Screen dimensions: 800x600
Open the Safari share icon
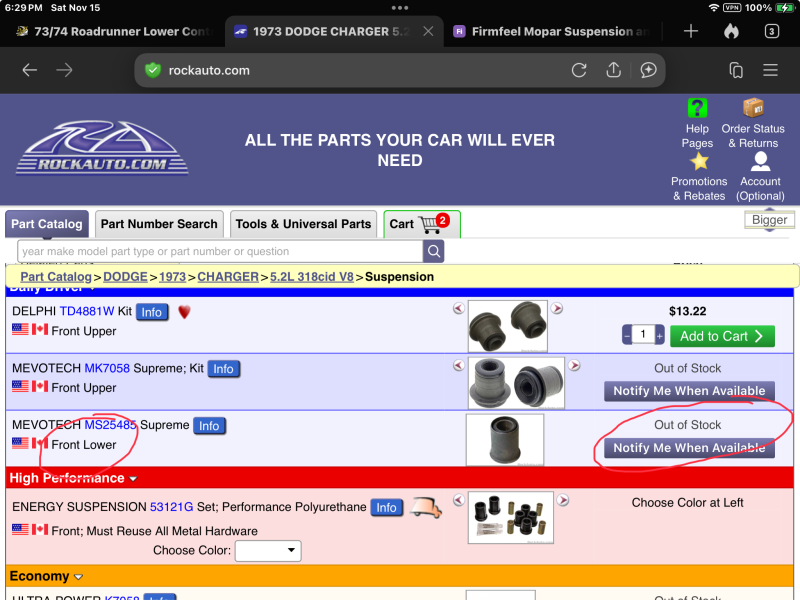614,70
